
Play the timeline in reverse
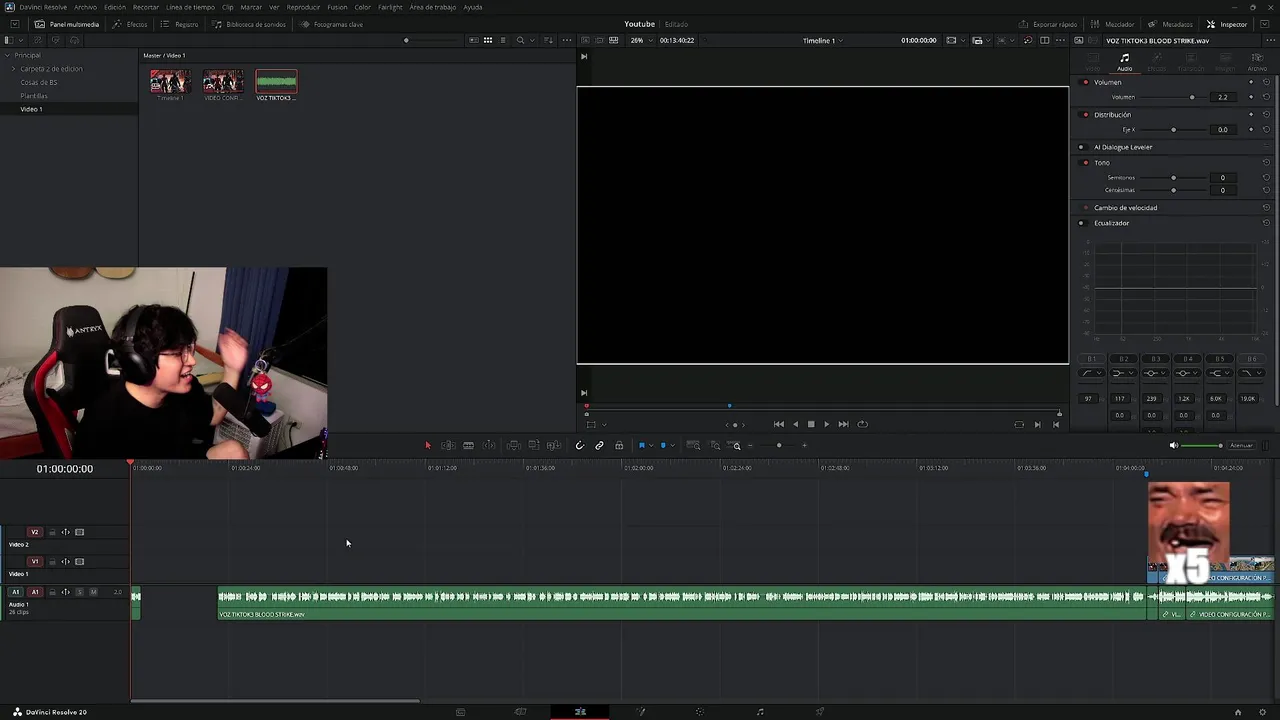796,424
